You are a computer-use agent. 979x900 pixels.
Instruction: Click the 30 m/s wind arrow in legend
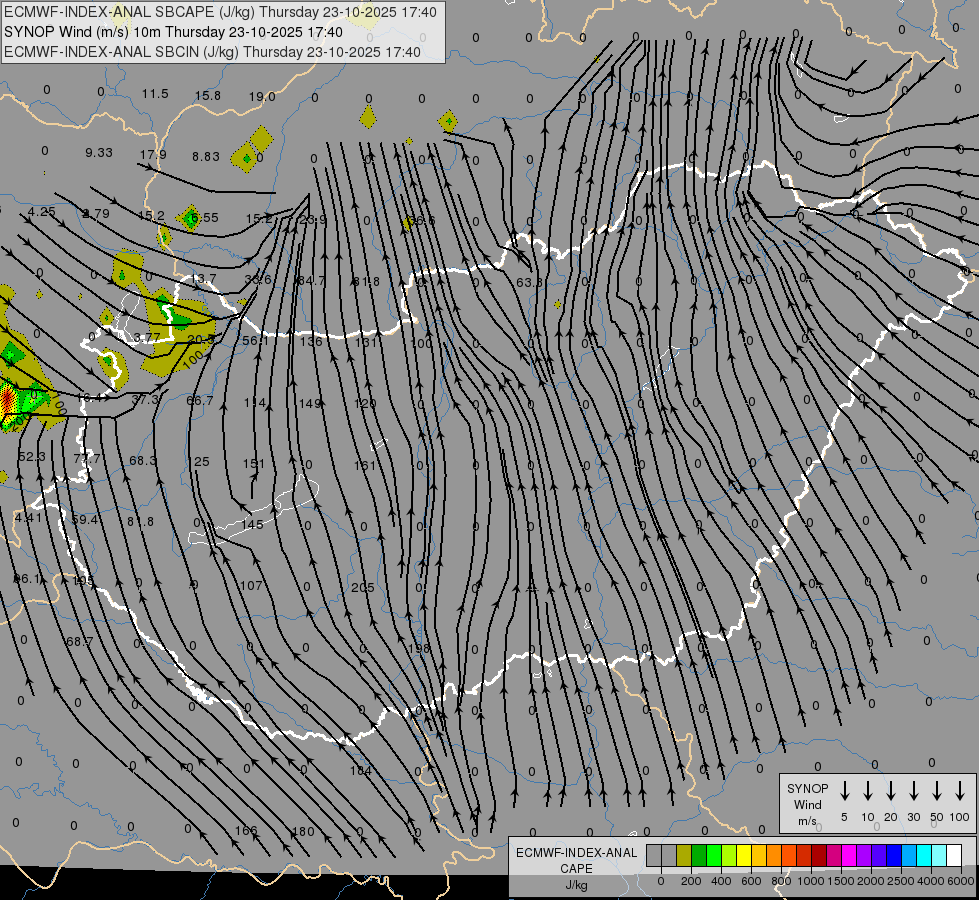[913, 791]
